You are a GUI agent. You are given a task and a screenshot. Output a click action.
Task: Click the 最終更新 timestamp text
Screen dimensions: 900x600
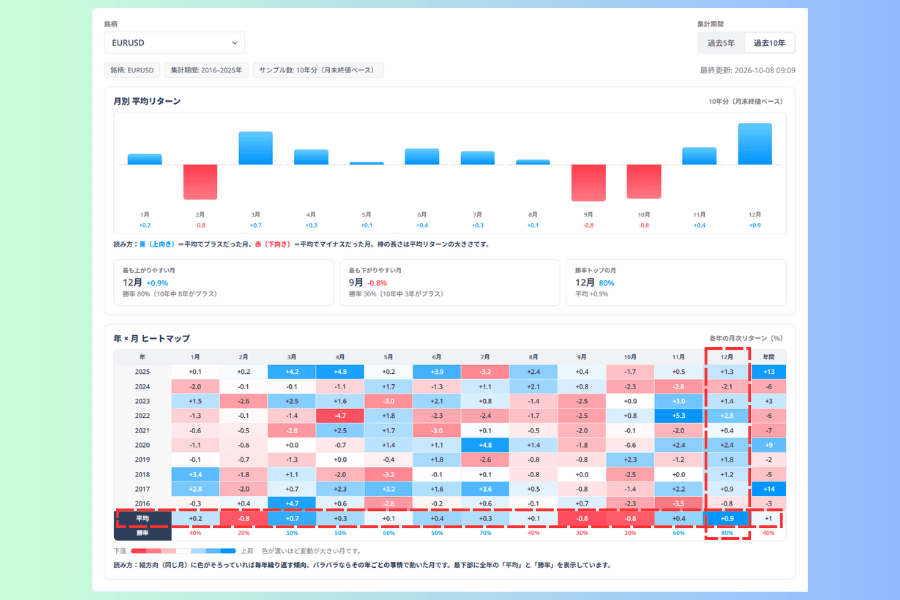(x=747, y=70)
